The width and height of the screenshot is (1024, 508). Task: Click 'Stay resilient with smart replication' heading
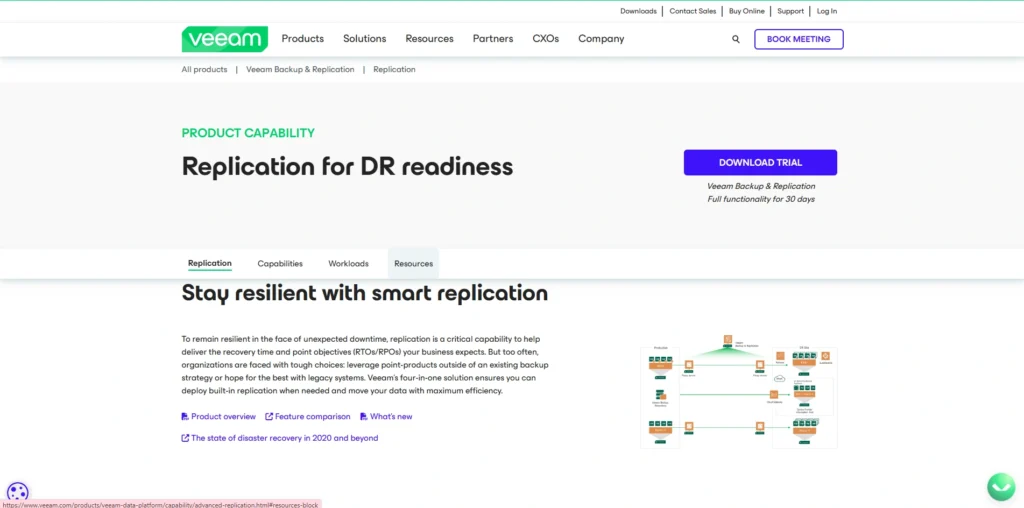click(364, 293)
